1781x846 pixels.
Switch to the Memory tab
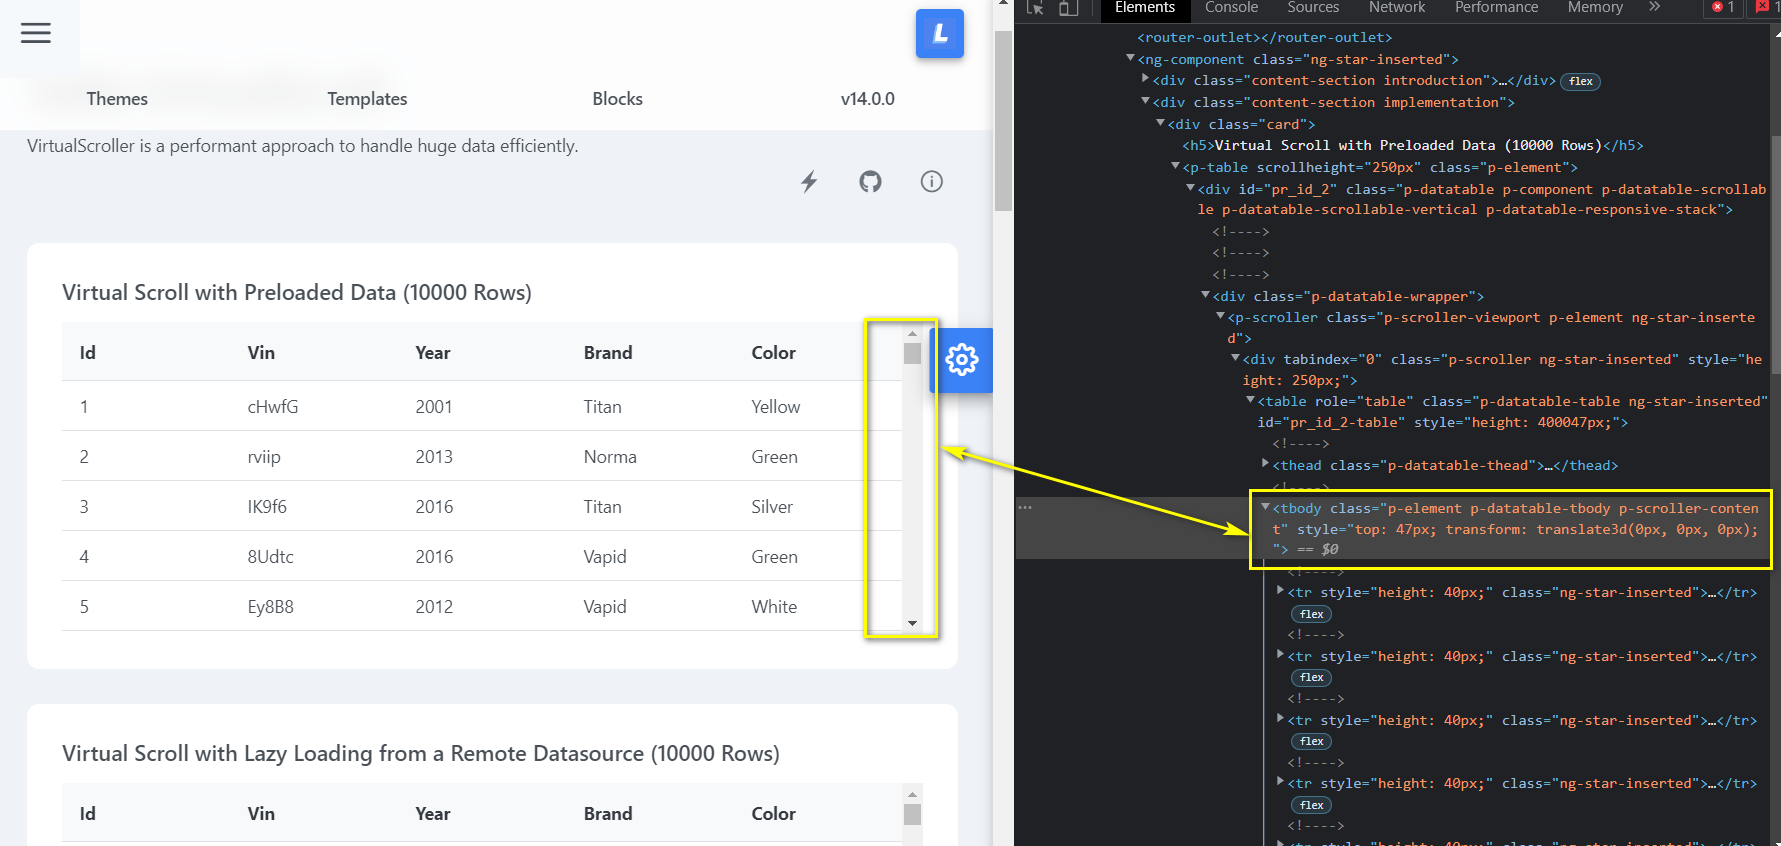coord(1595,8)
